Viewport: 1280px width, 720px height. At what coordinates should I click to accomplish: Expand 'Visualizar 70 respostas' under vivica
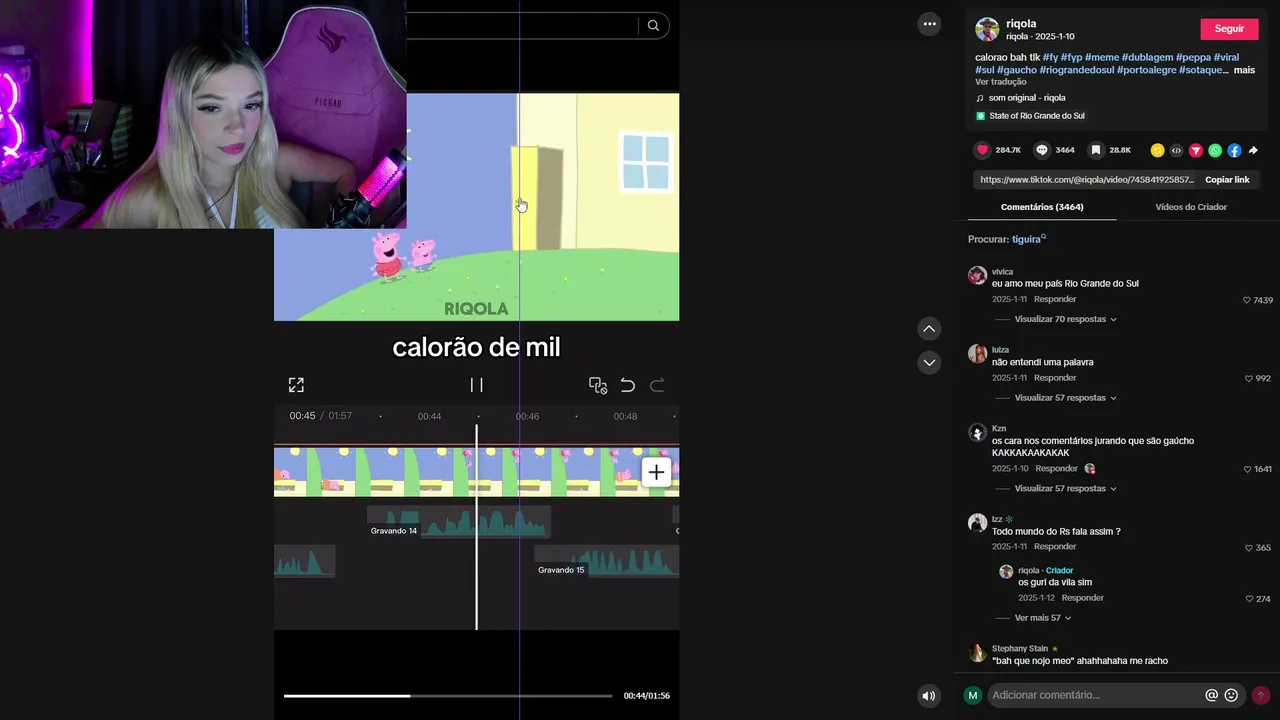[x=1065, y=319]
